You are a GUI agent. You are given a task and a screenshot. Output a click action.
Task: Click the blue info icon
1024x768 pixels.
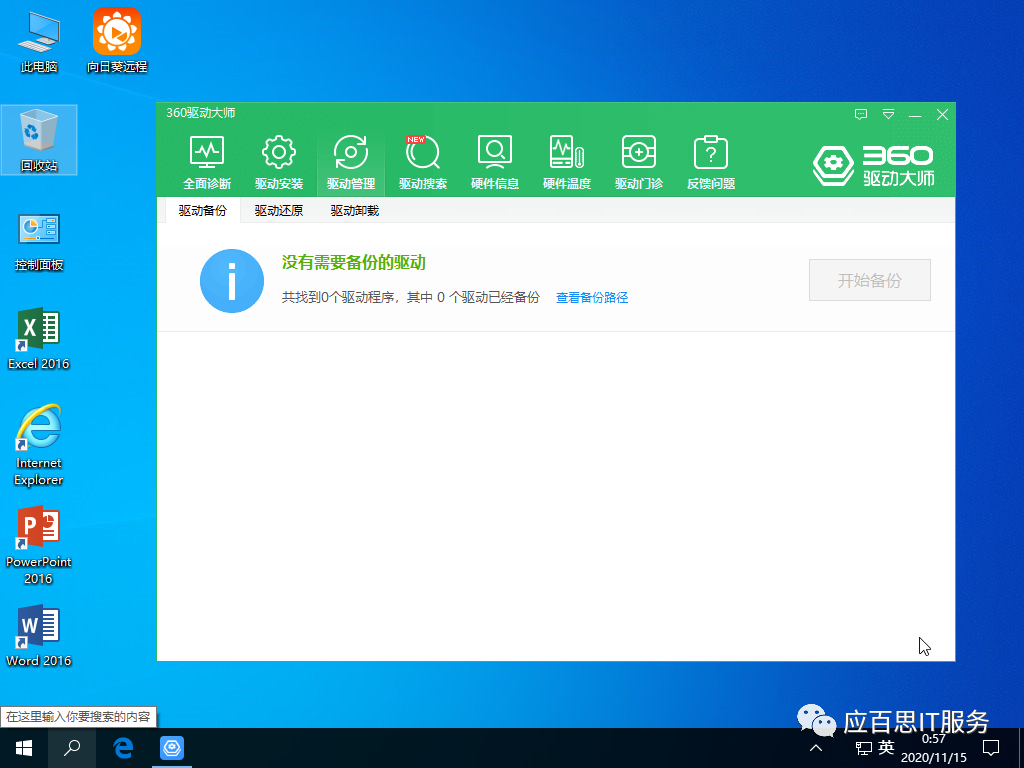point(232,281)
